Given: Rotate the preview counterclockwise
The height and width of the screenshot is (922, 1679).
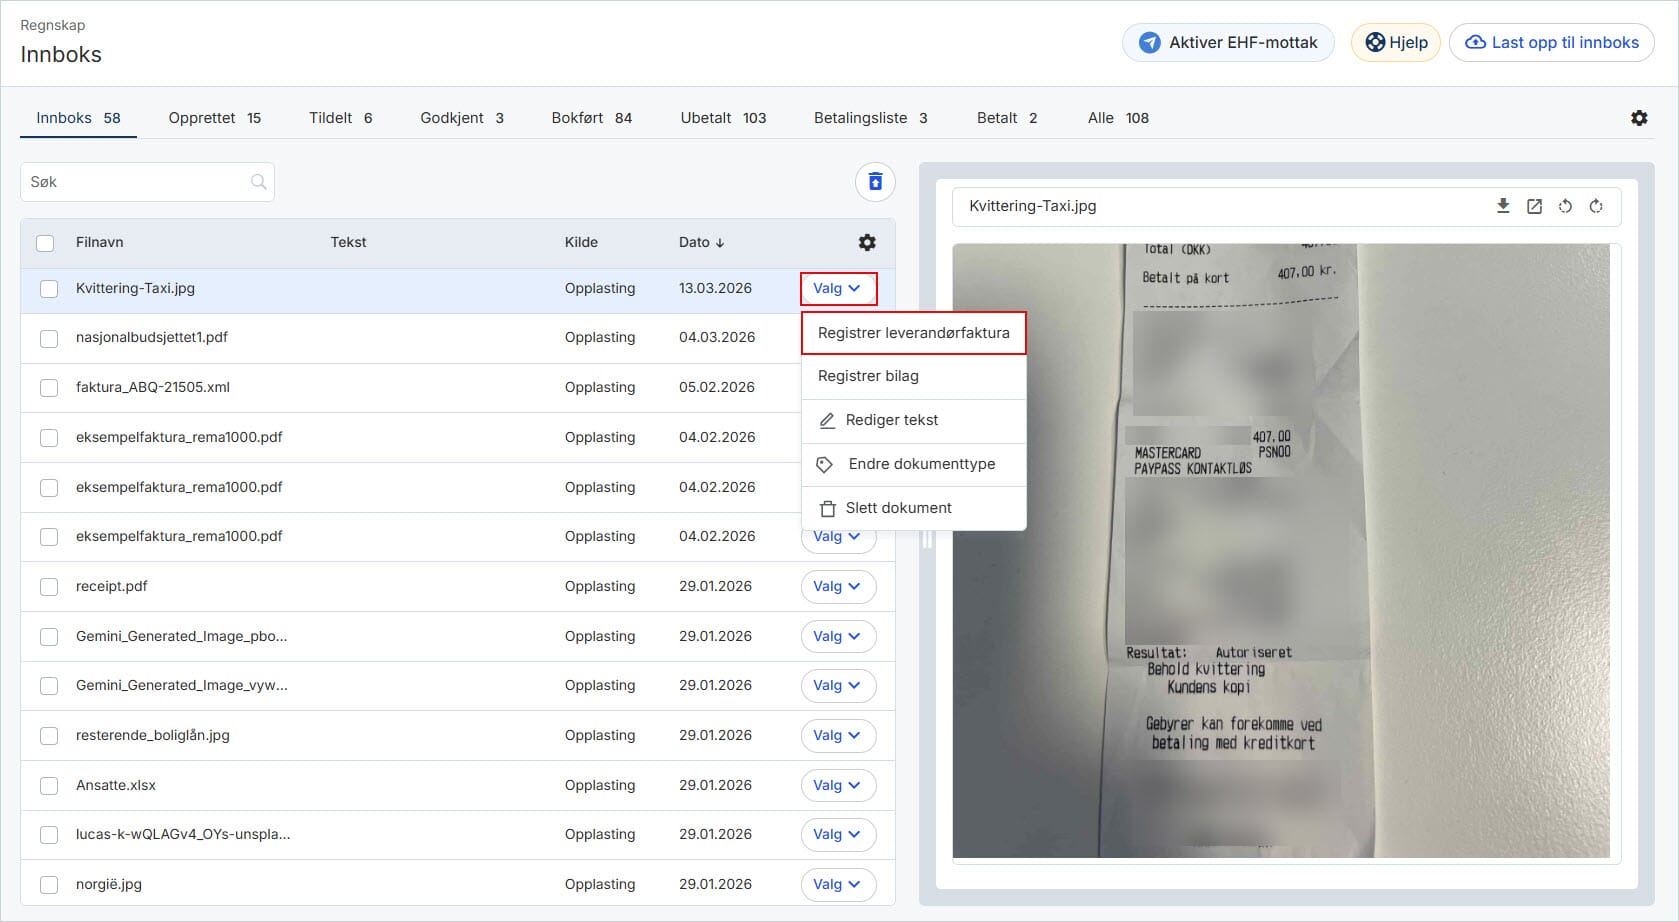Looking at the screenshot, I should pyautogui.click(x=1565, y=206).
